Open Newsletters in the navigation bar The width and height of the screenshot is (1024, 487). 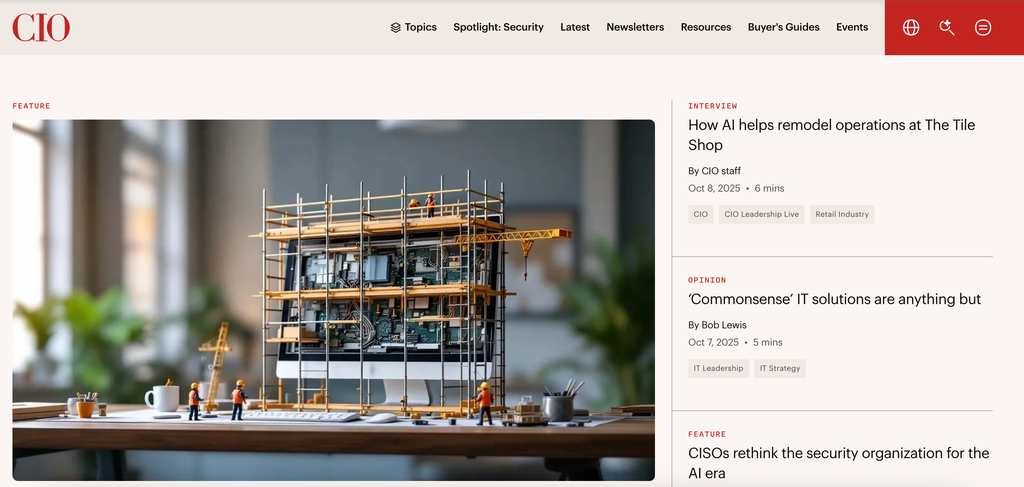pyautogui.click(x=635, y=27)
